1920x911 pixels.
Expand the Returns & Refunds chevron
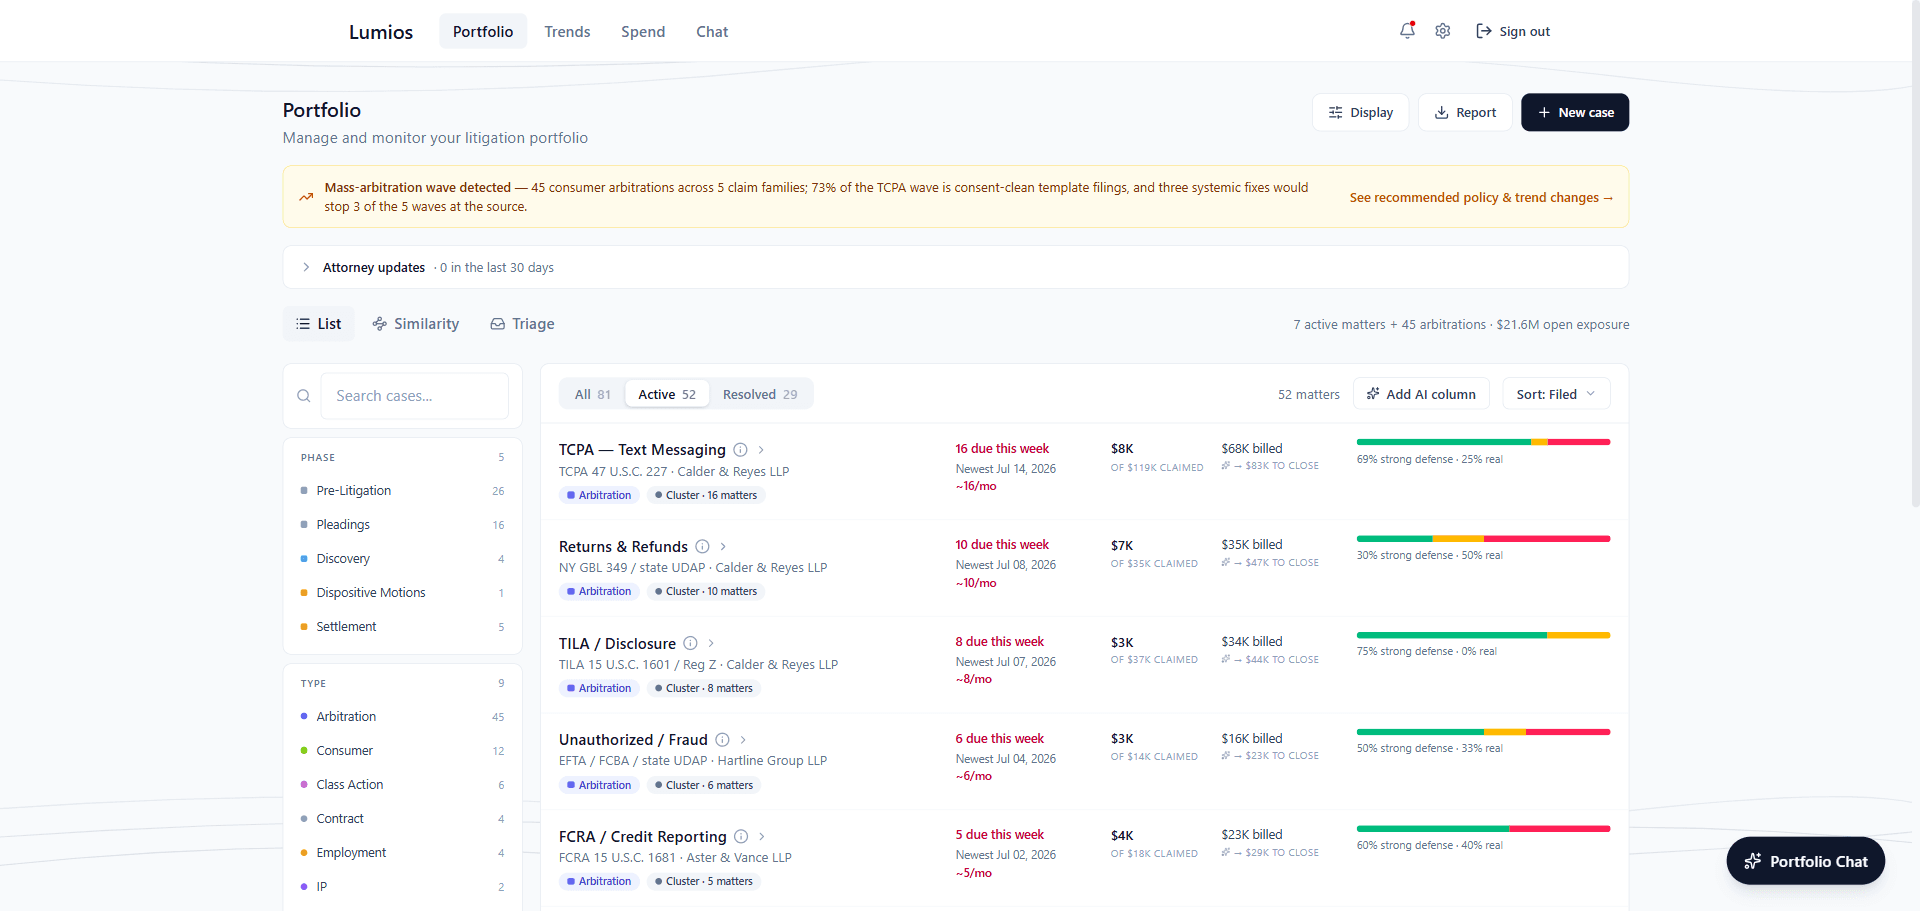[x=723, y=547]
